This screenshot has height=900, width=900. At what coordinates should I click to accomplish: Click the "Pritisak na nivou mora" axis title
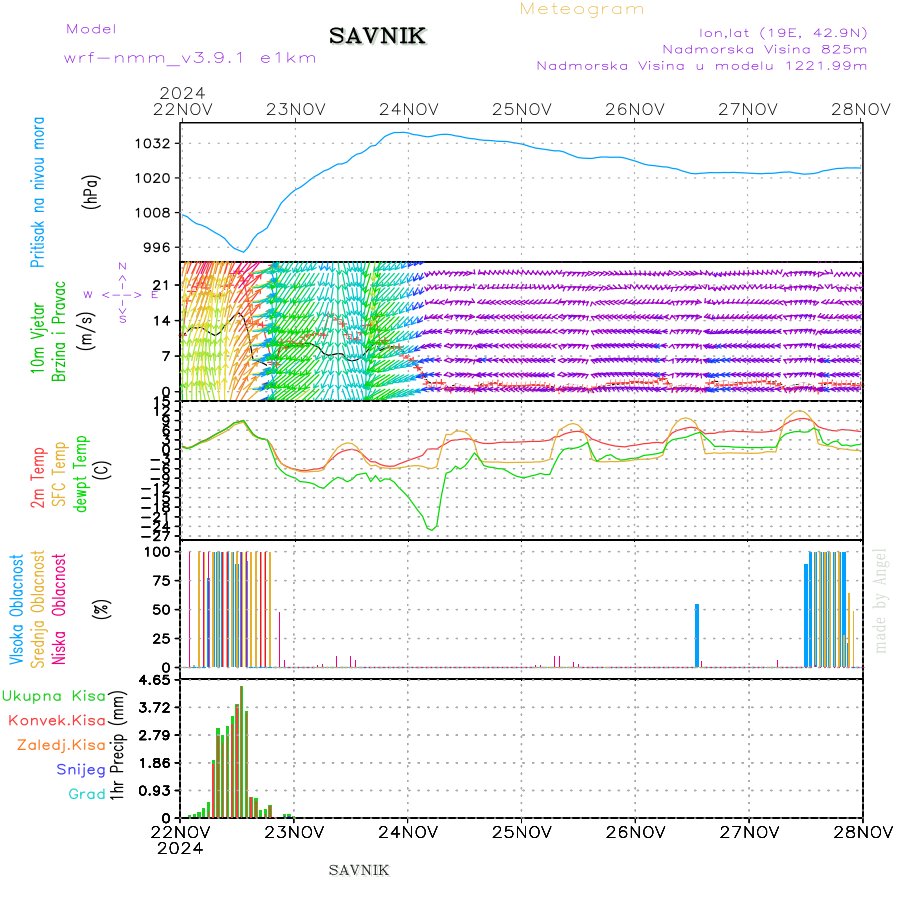37,192
